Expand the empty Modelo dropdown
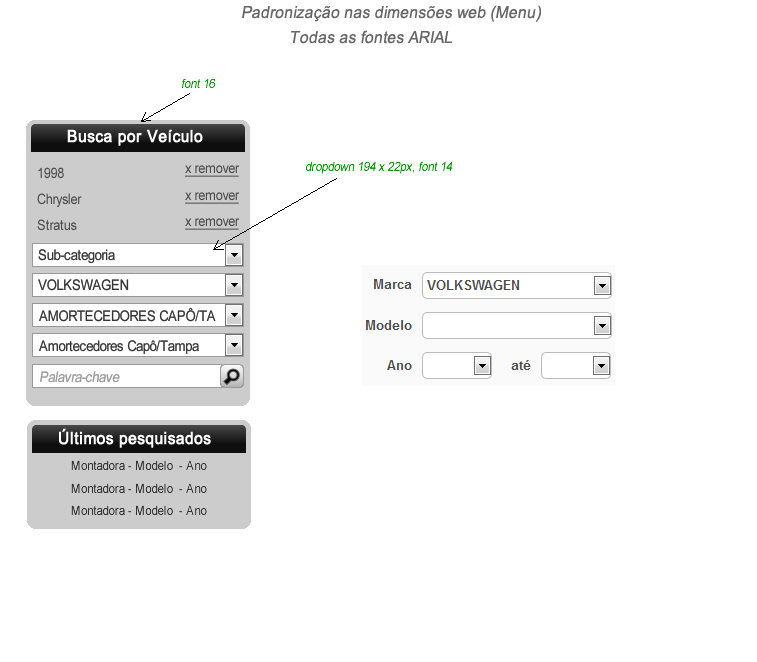This screenshot has height=662, width=757. click(x=516, y=325)
